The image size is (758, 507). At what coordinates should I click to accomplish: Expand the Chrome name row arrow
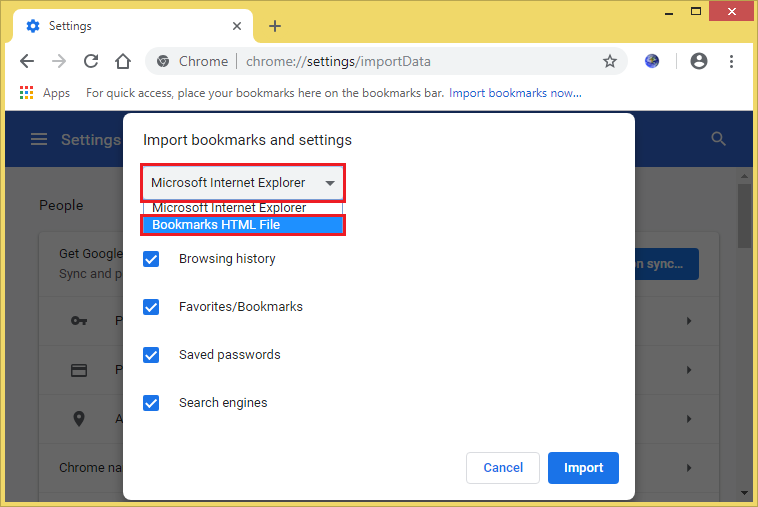coord(689,468)
